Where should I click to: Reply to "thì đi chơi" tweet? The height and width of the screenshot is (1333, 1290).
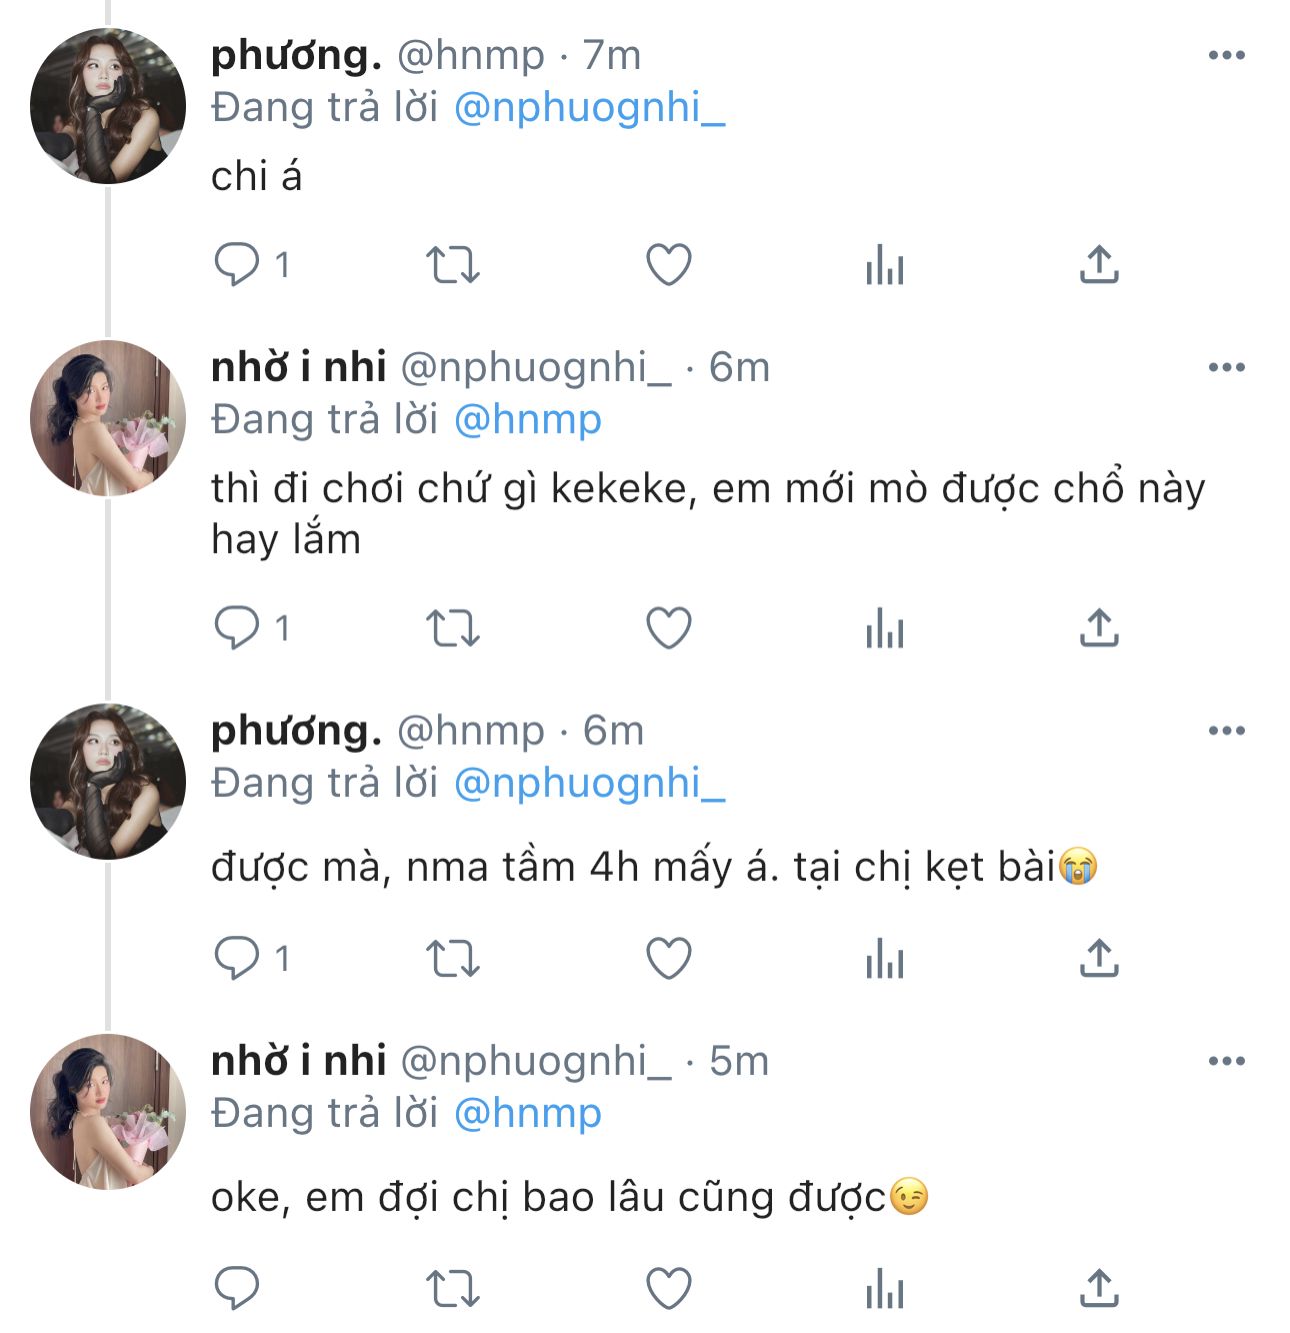tap(237, 628)
